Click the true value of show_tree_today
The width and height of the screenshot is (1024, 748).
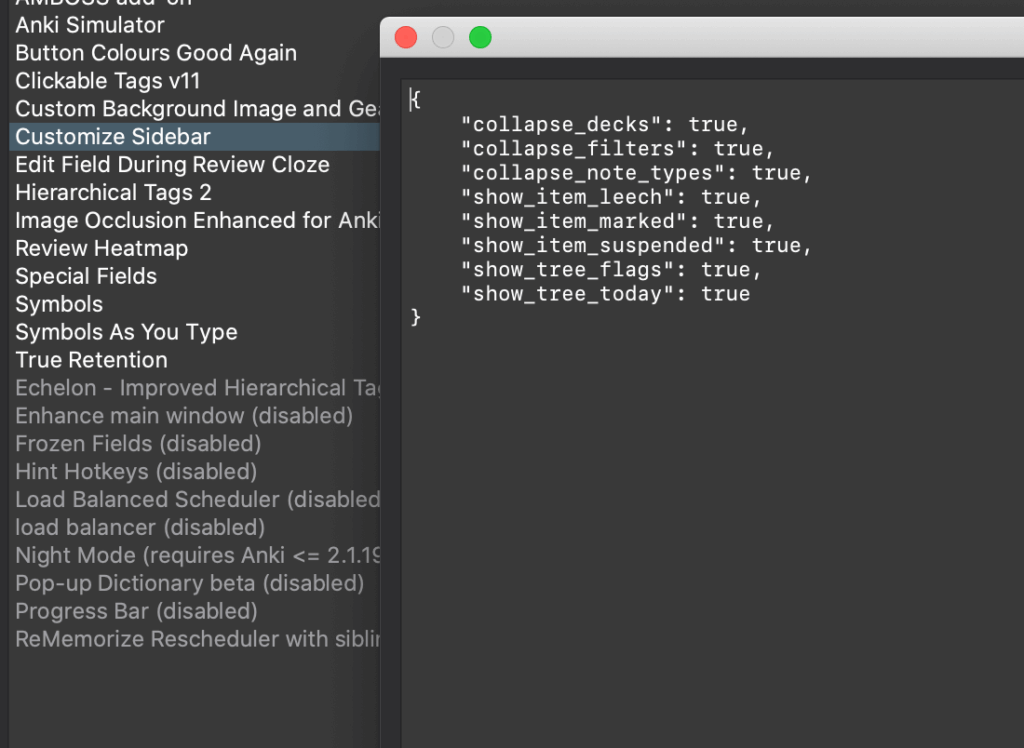(726, 293)
